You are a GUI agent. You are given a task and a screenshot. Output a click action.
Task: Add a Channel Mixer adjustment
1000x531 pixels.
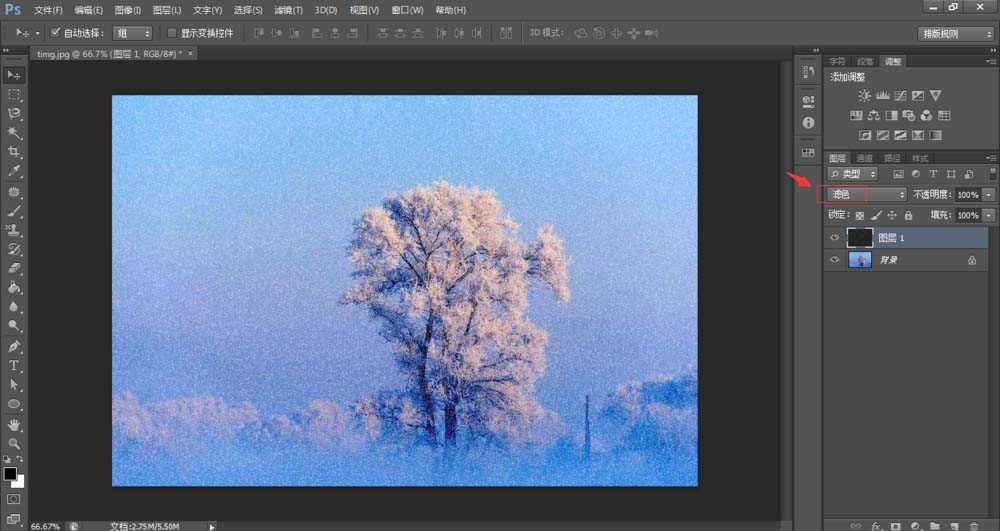point(927,115)
